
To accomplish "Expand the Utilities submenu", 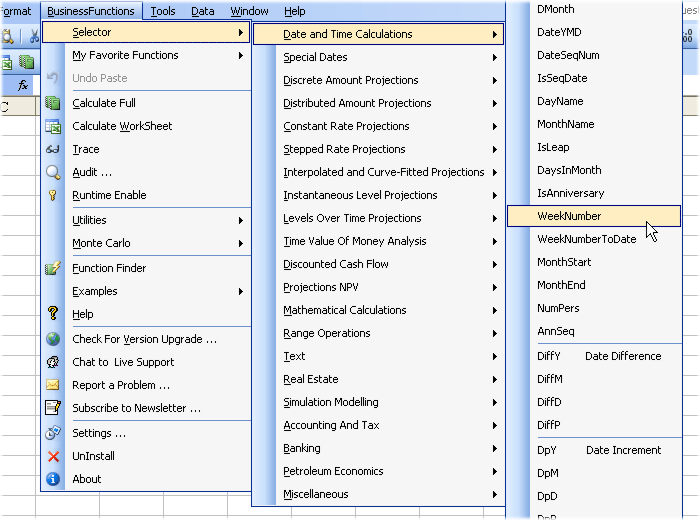I will [146, 220].
